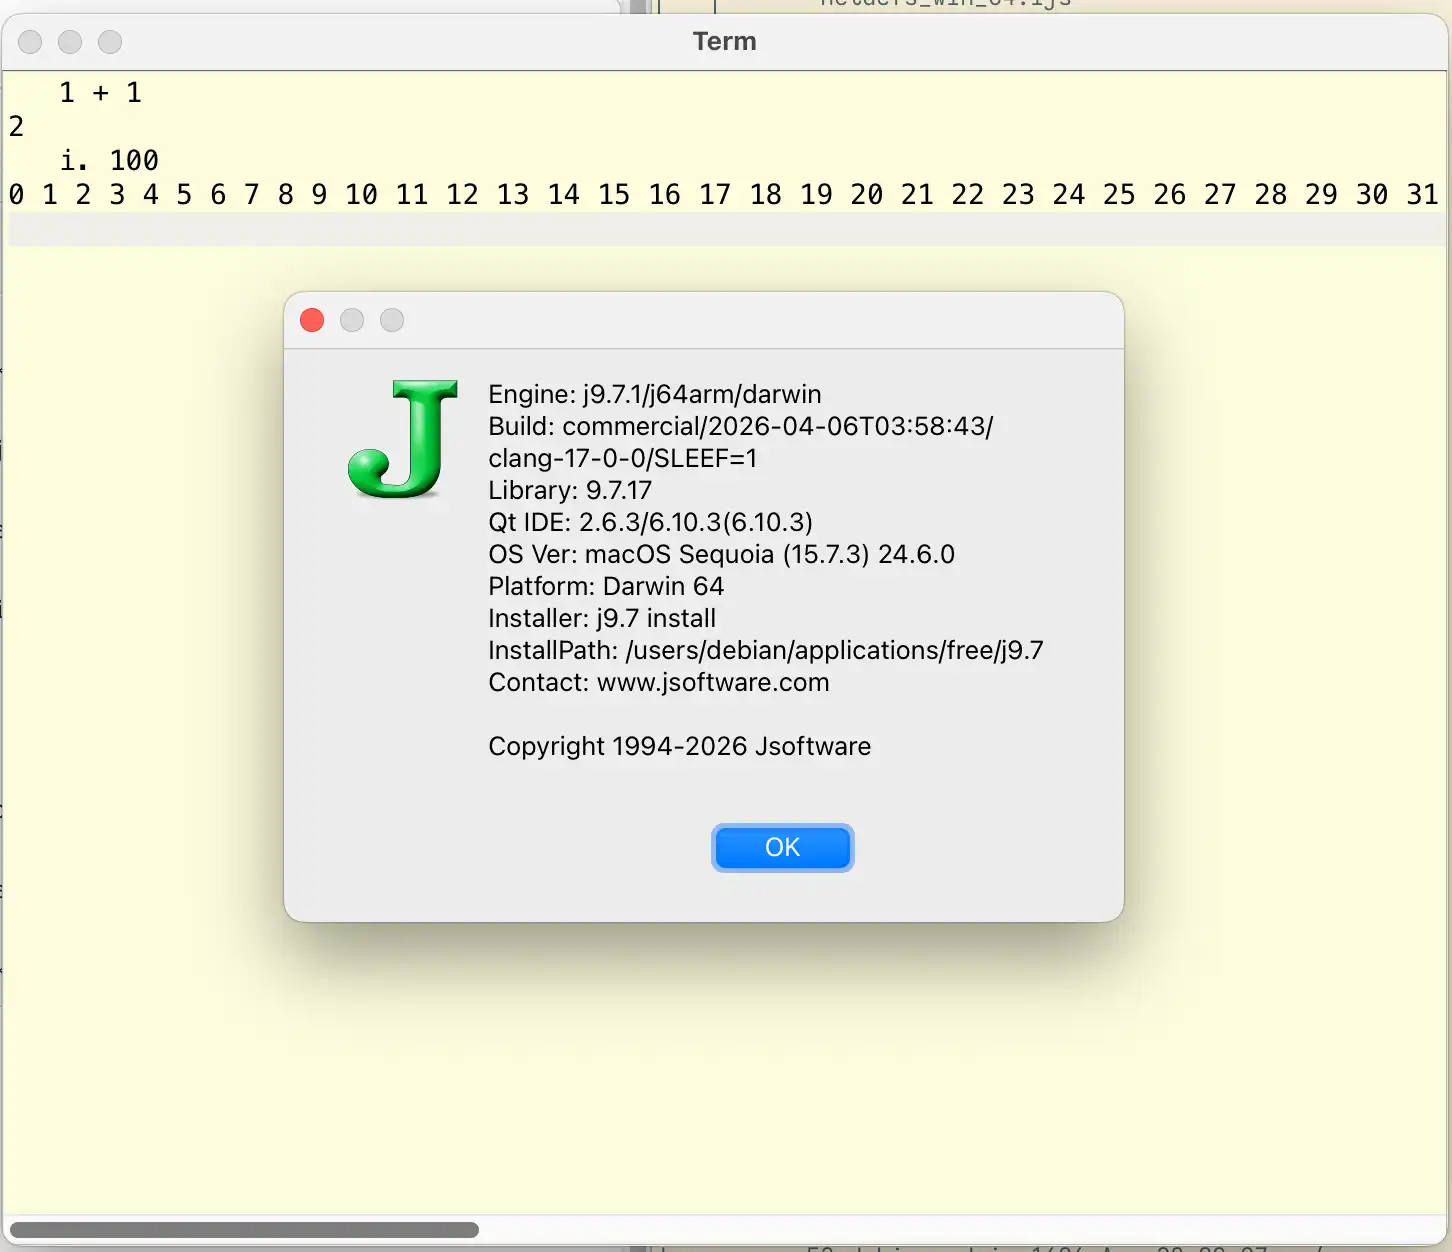Click the highlighted input line in the Term window
Screen dimensions: 1452x1252
click(x=726, y=229)
